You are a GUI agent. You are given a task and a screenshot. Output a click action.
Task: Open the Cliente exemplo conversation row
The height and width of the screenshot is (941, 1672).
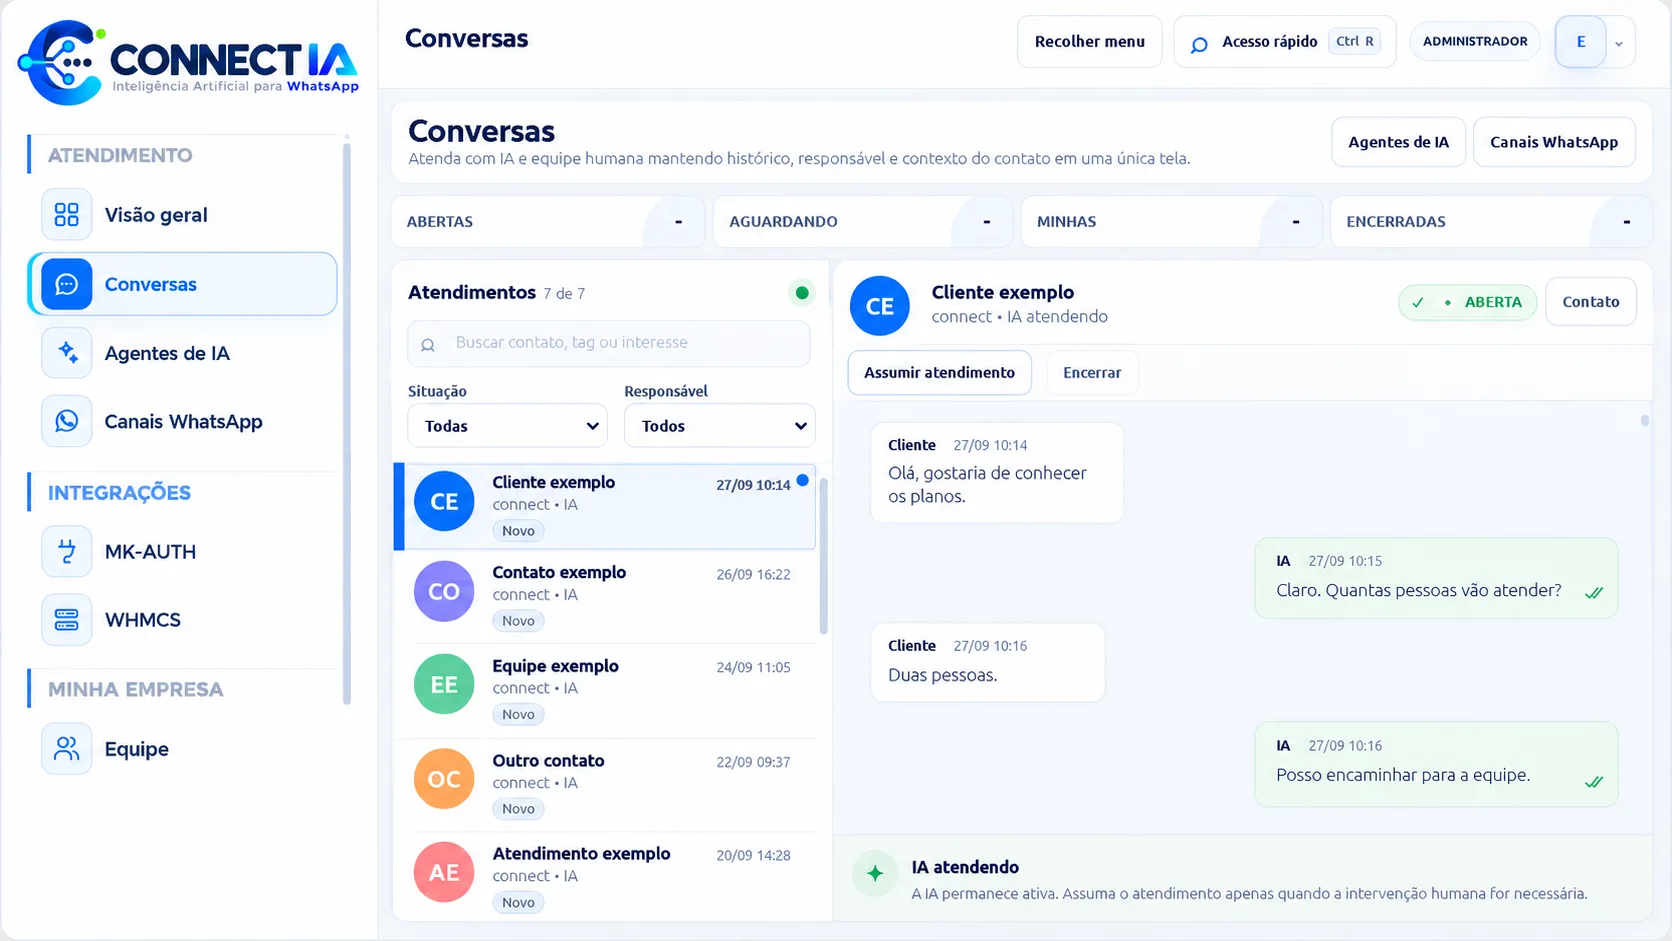605,506
